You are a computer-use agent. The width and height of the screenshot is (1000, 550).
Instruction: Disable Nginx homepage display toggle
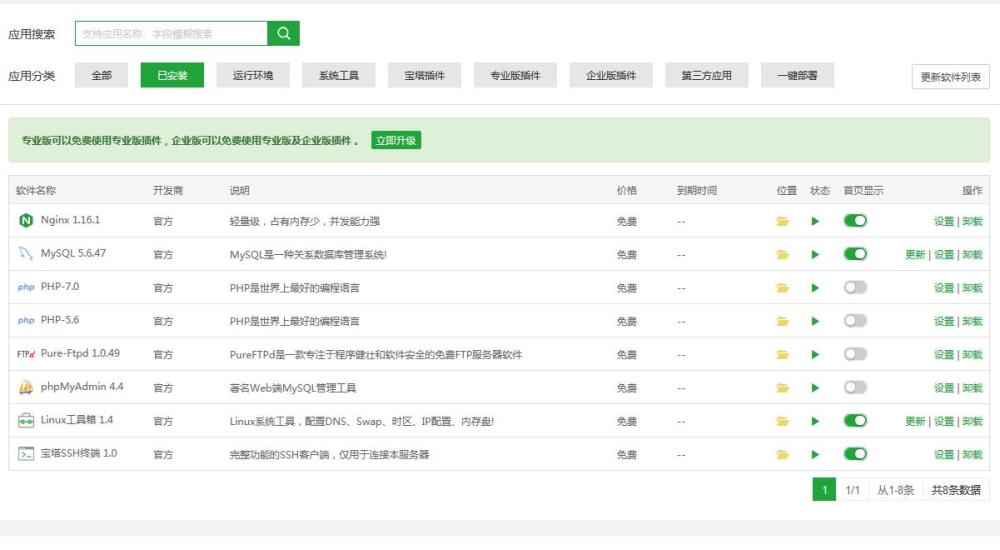855,221
